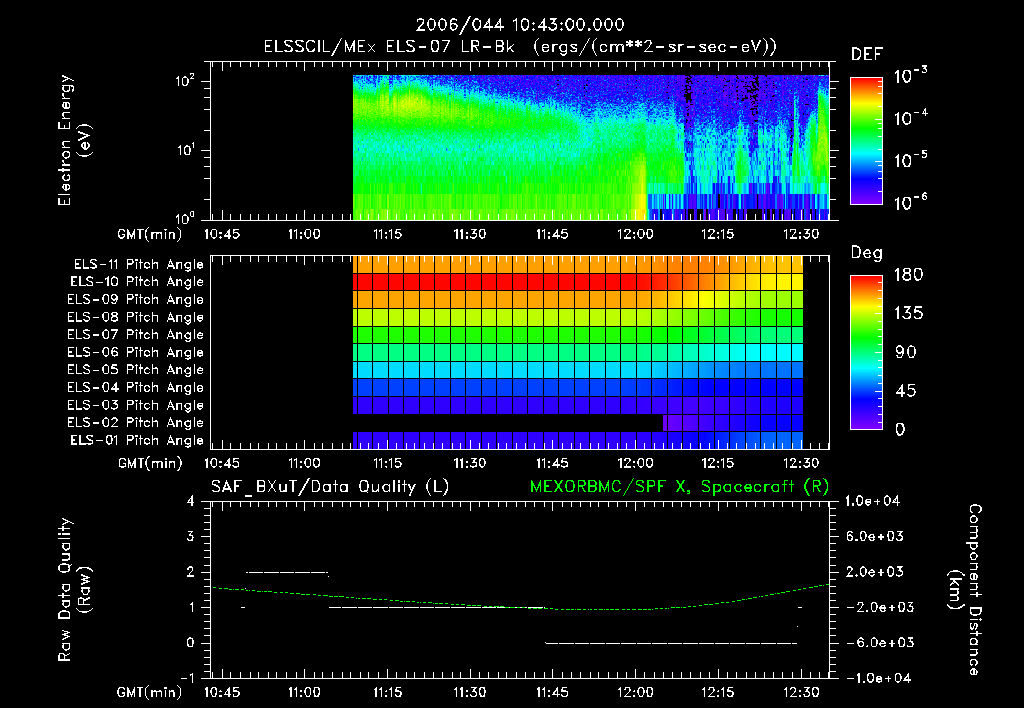The image size is (1024, 708).
Task: Click the 90 value on Deg scale
Action: tap(905, 353)
